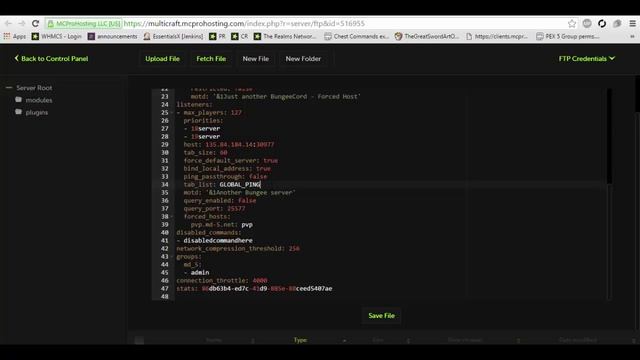Open TheGreatSwordArtOnline bookmark
Viewport: 640px width, 360px height.
427,36
